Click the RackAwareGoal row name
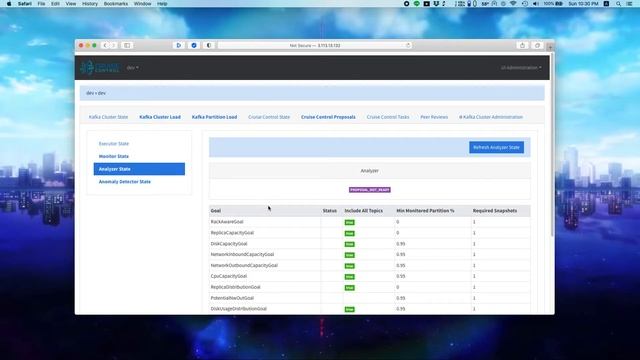The height and width of the screenshot is (360, 640). (x=227, y=222)
